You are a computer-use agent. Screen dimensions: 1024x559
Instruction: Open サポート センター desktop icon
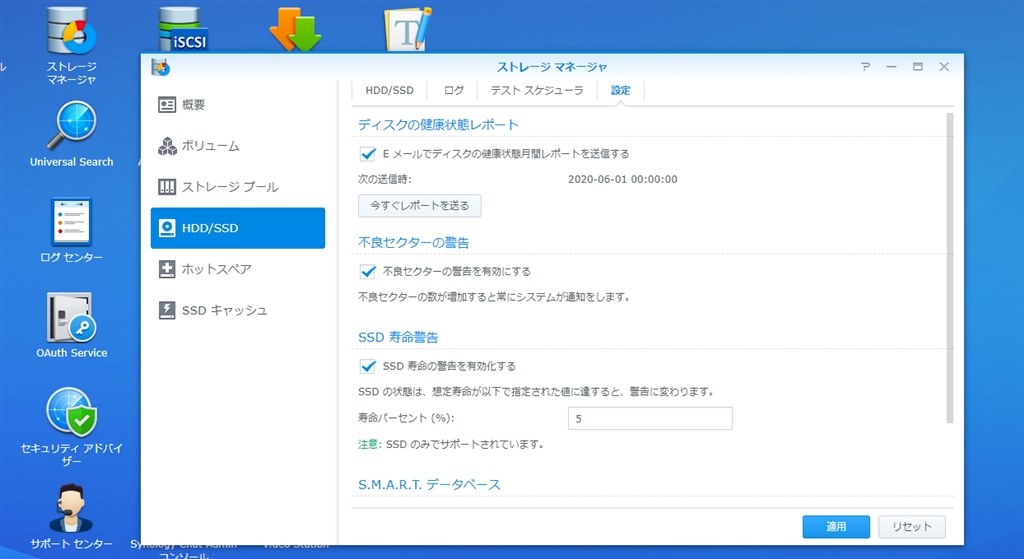pos(72,517)
